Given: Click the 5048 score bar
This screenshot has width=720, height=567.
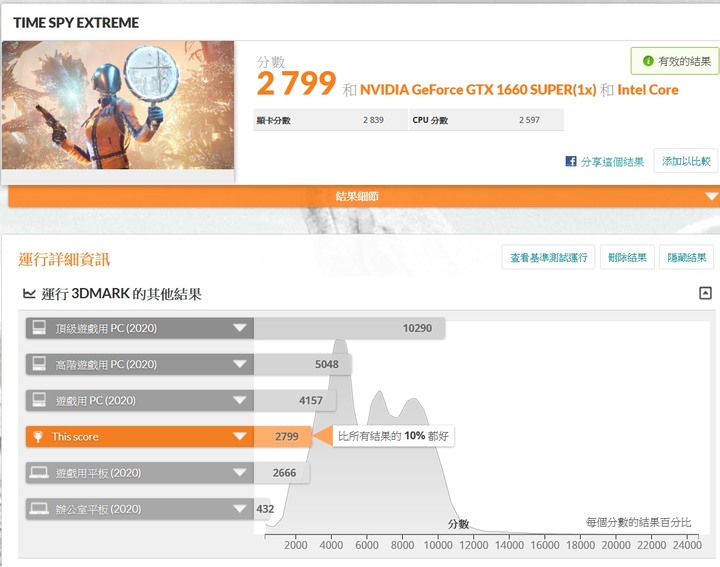Looking at the screenshot, I should pos(303,364).
